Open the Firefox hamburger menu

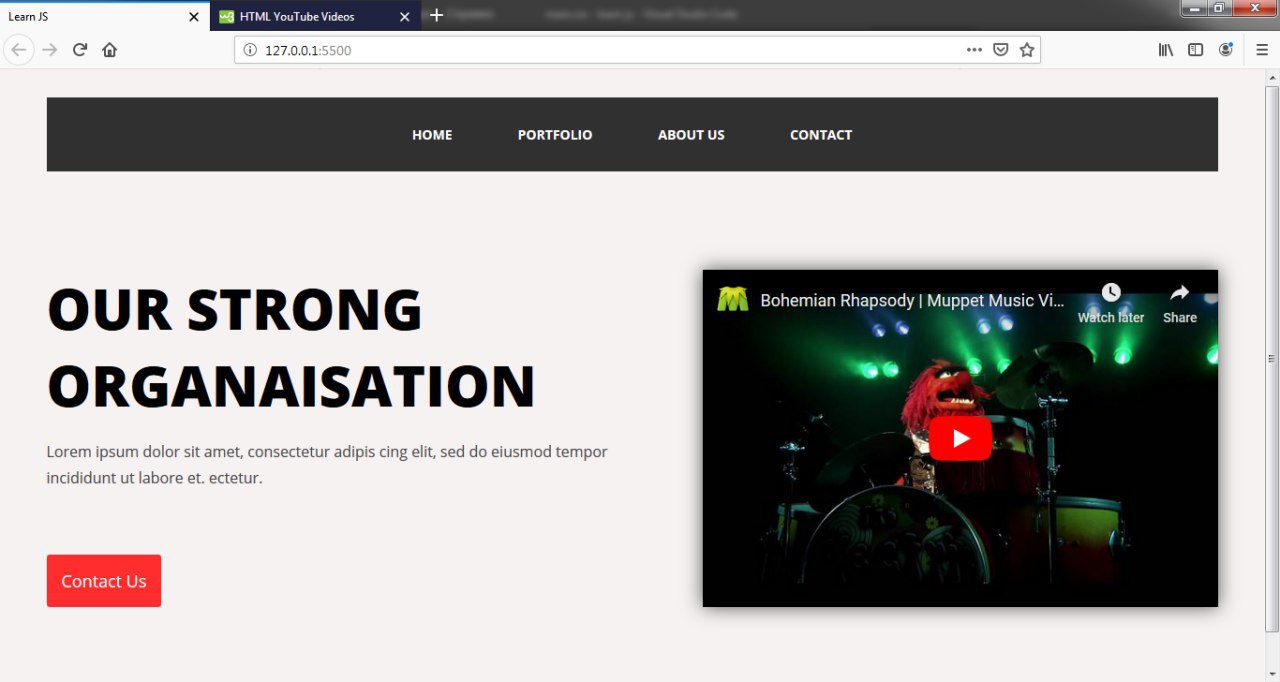click(x=1262, y=50)
